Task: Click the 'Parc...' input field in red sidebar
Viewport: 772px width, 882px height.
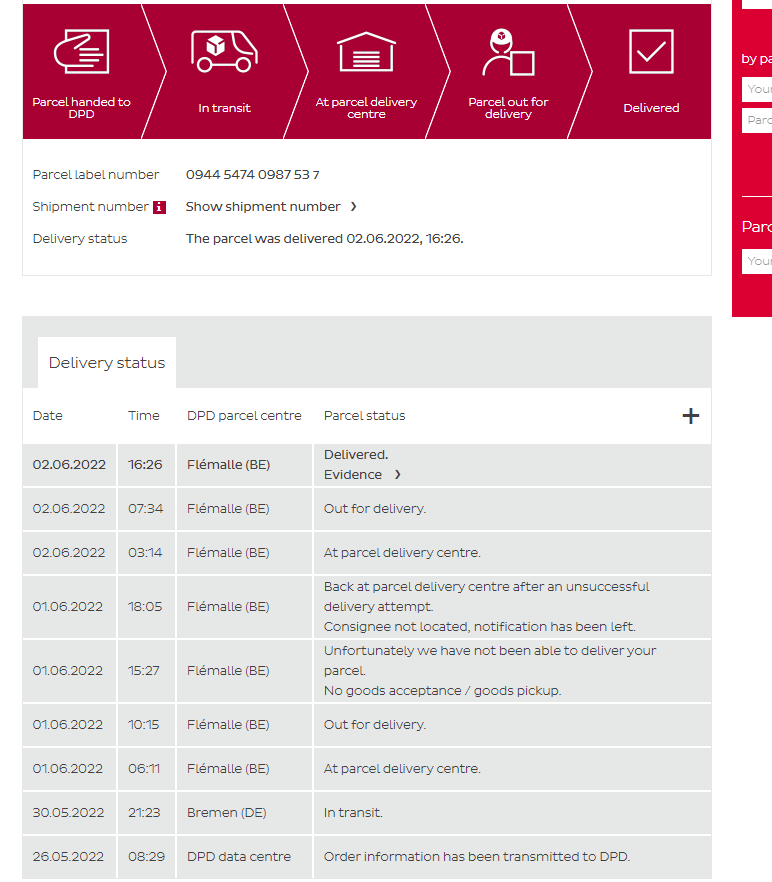Action: pyautogui.click(x=759, y=121)
